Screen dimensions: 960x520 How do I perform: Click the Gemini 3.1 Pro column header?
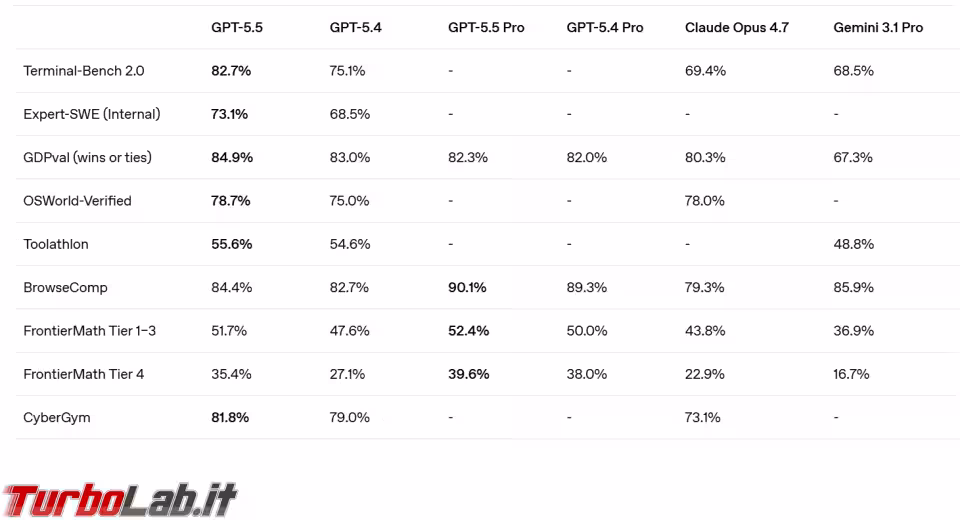point(878,28)
